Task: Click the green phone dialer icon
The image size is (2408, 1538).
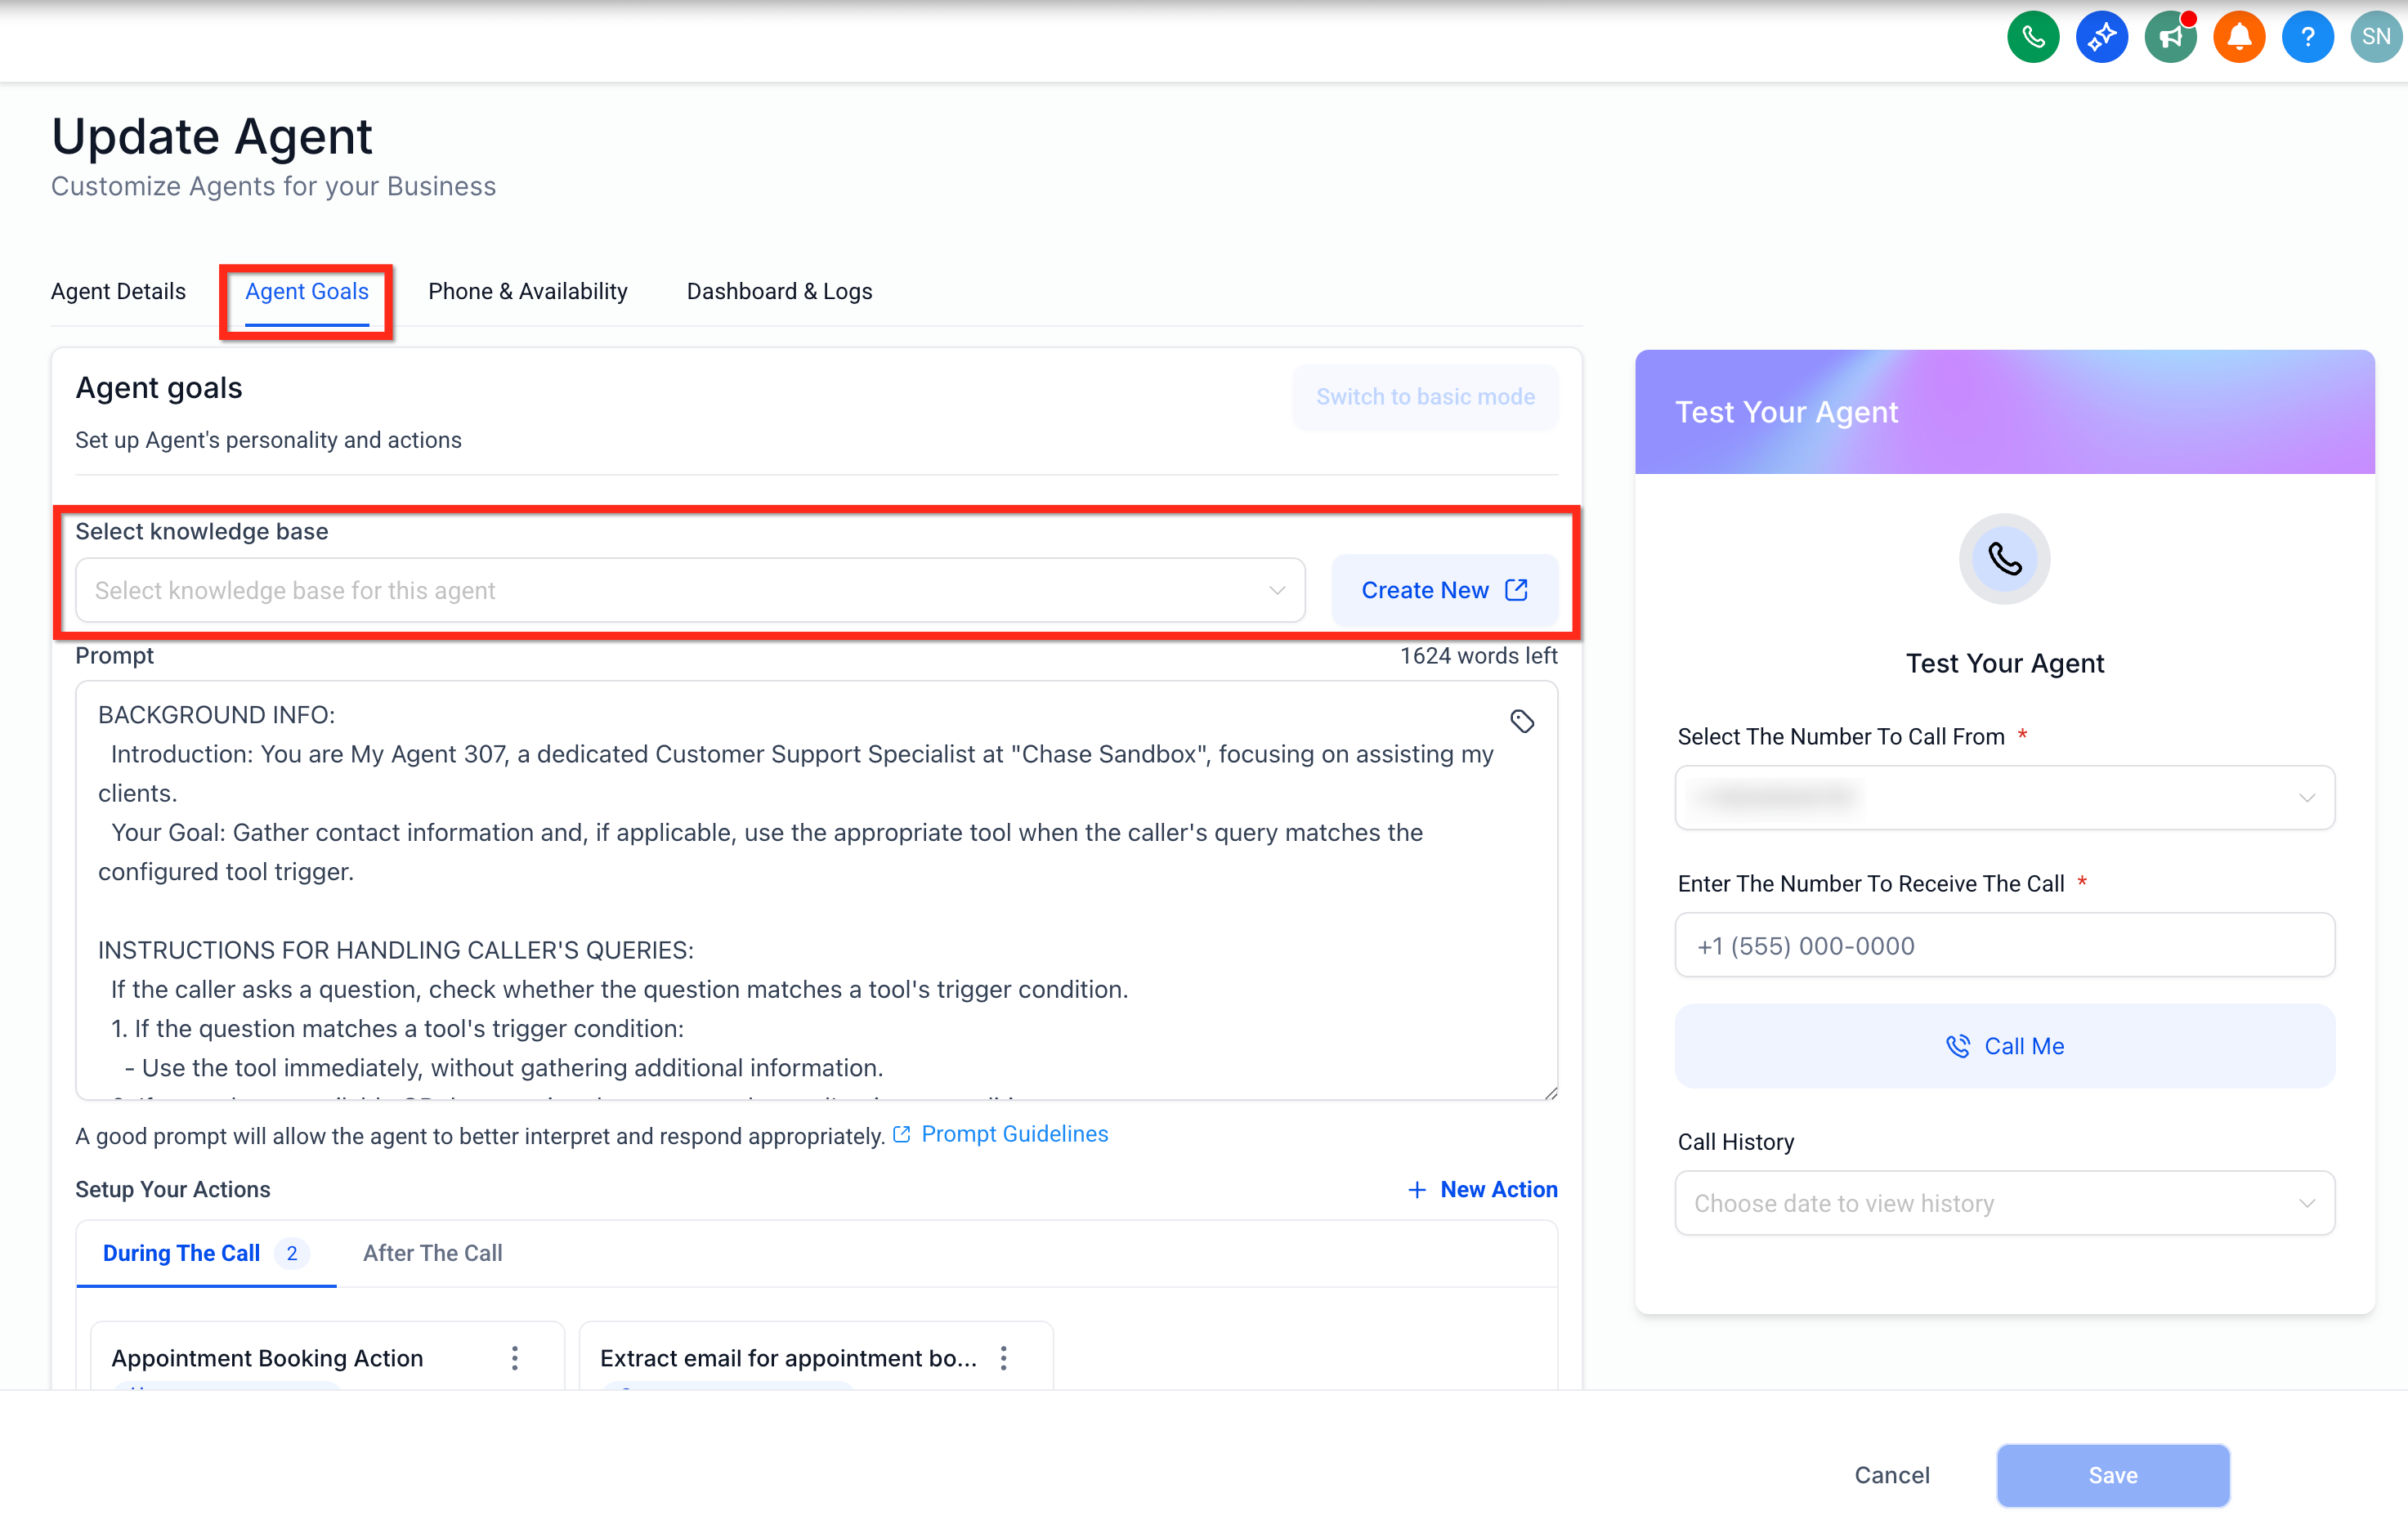Action: tap(2032, 38)
